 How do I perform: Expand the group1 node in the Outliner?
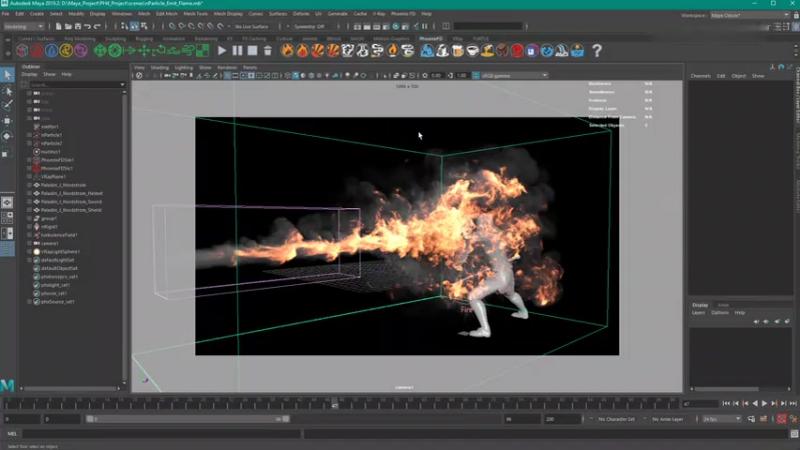[29, 218]
